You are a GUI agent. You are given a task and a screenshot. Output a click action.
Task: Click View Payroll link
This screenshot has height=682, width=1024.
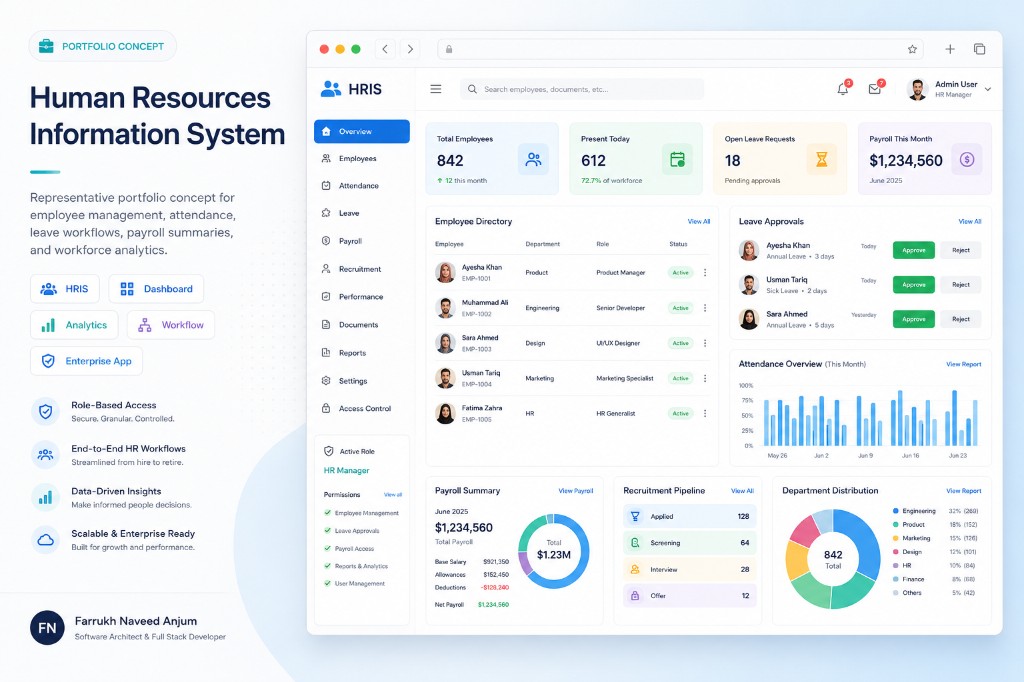tap(576, 491)
